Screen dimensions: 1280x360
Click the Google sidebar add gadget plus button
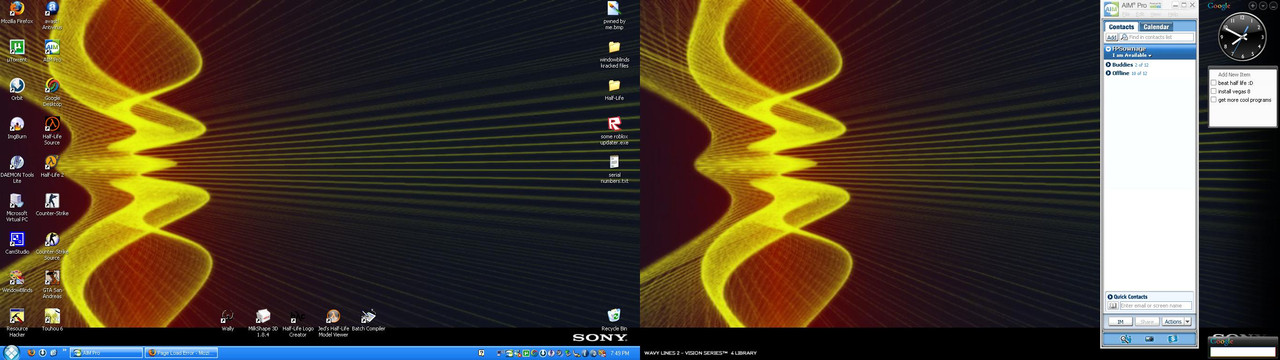pos(1252,5)
